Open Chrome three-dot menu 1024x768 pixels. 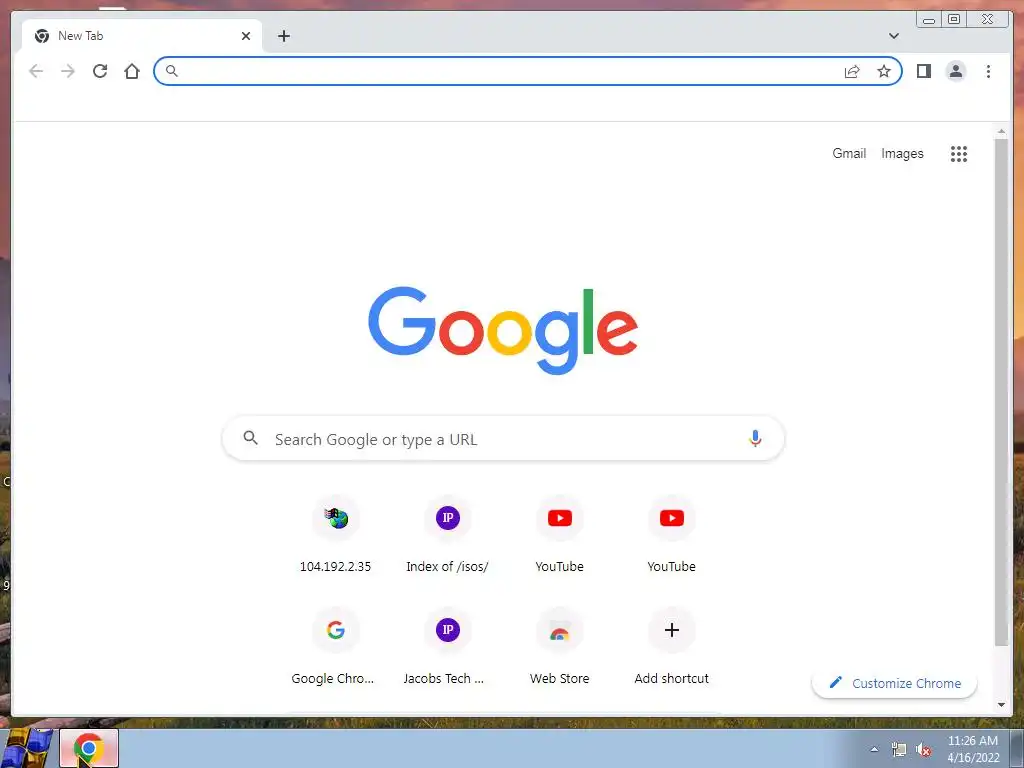click(988, 71)
